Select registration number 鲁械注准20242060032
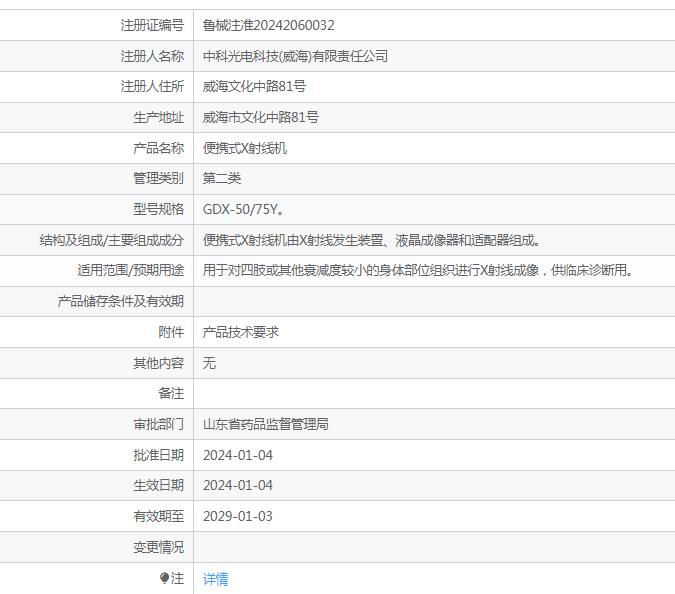The image size is (675, 594). pyautogui.click(x=269, y=25)
